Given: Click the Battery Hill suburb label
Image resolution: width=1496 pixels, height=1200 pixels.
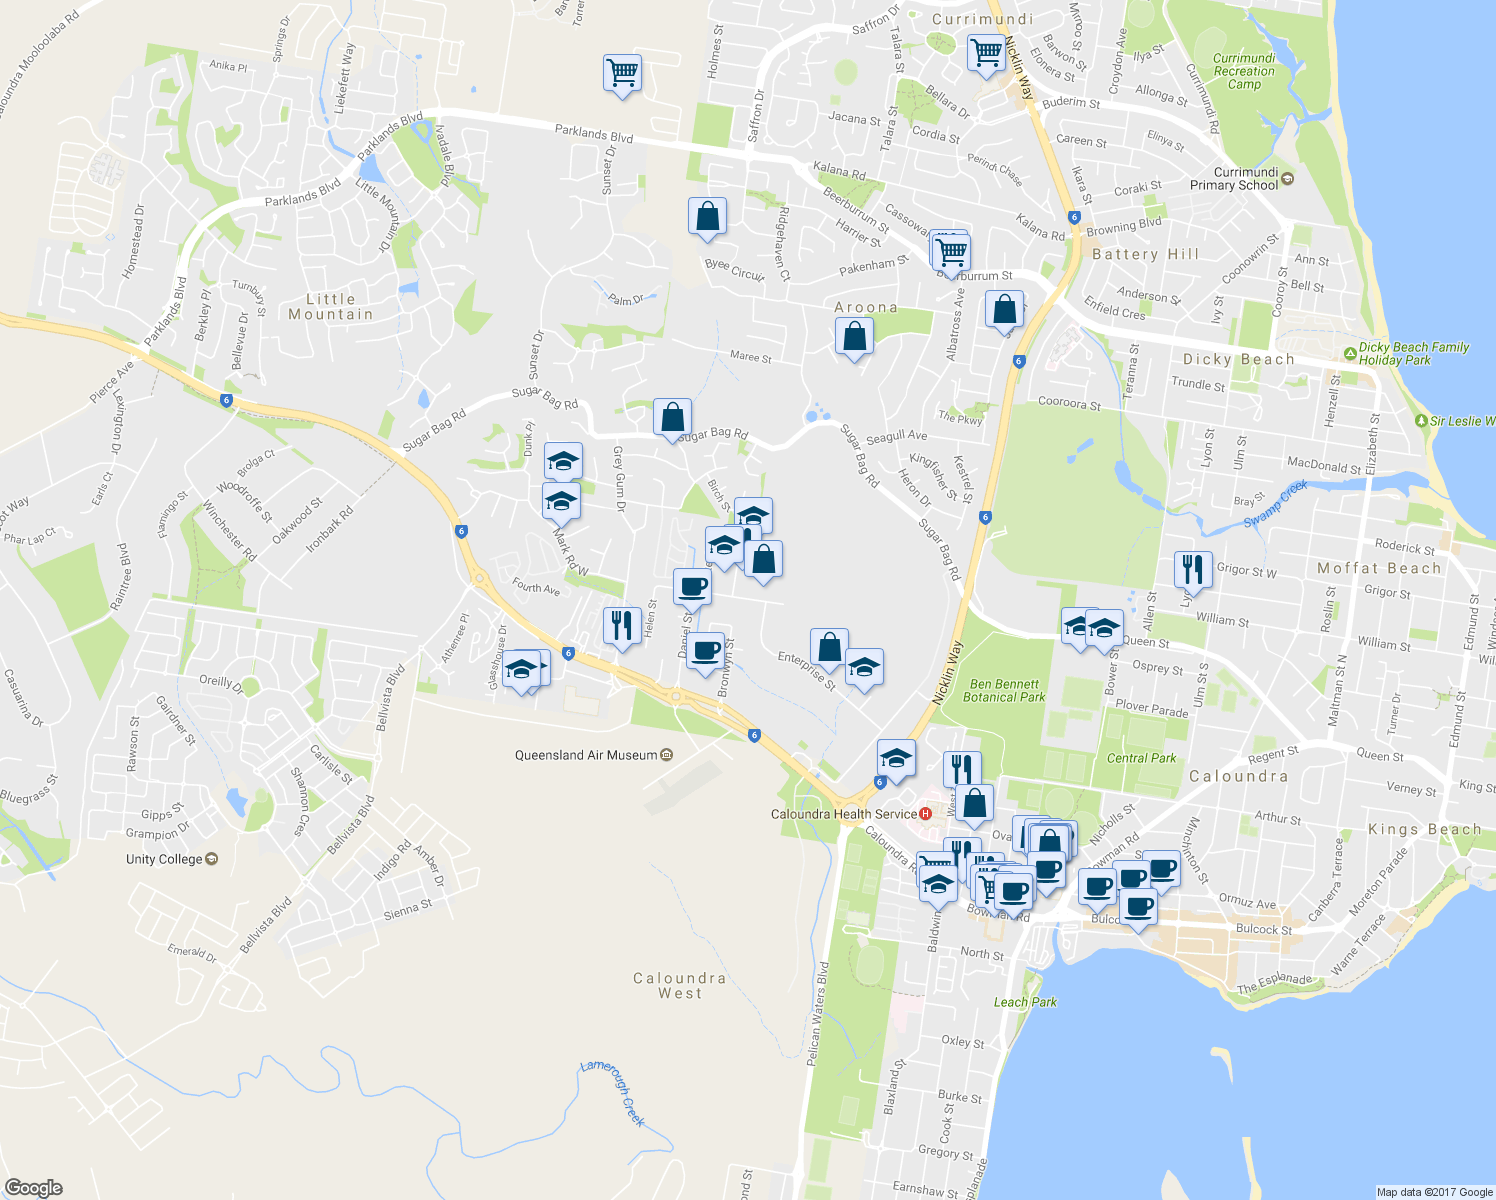Looking at the screenshot, I should [1146, 254].
